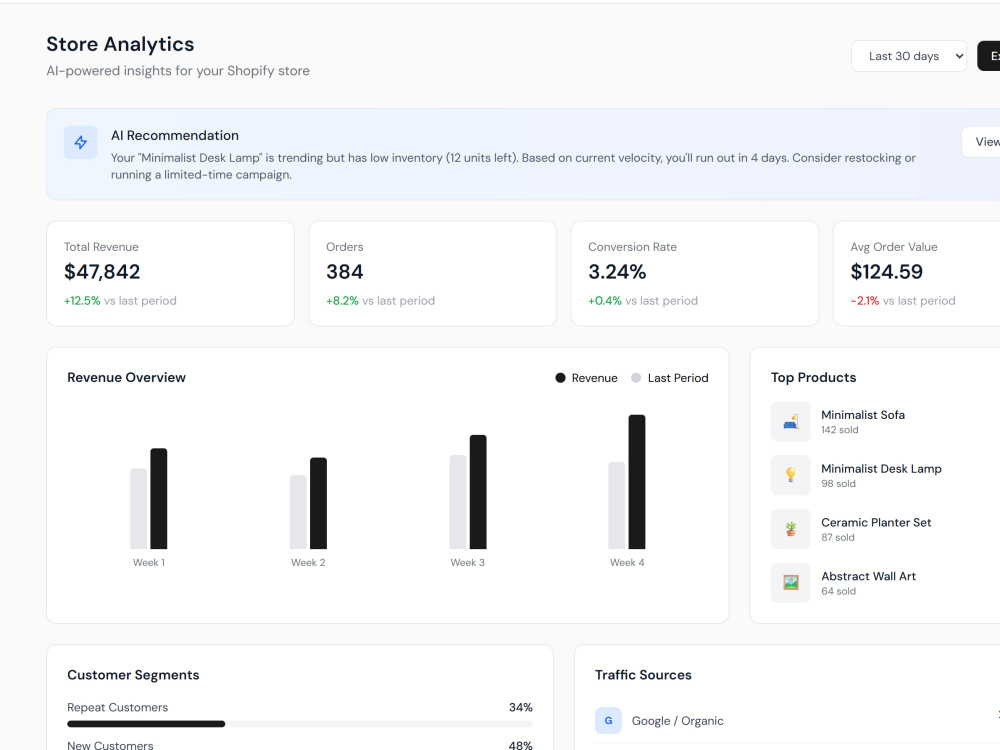
Task: Click the Revenue Overview heading
Action: [126, 378]
